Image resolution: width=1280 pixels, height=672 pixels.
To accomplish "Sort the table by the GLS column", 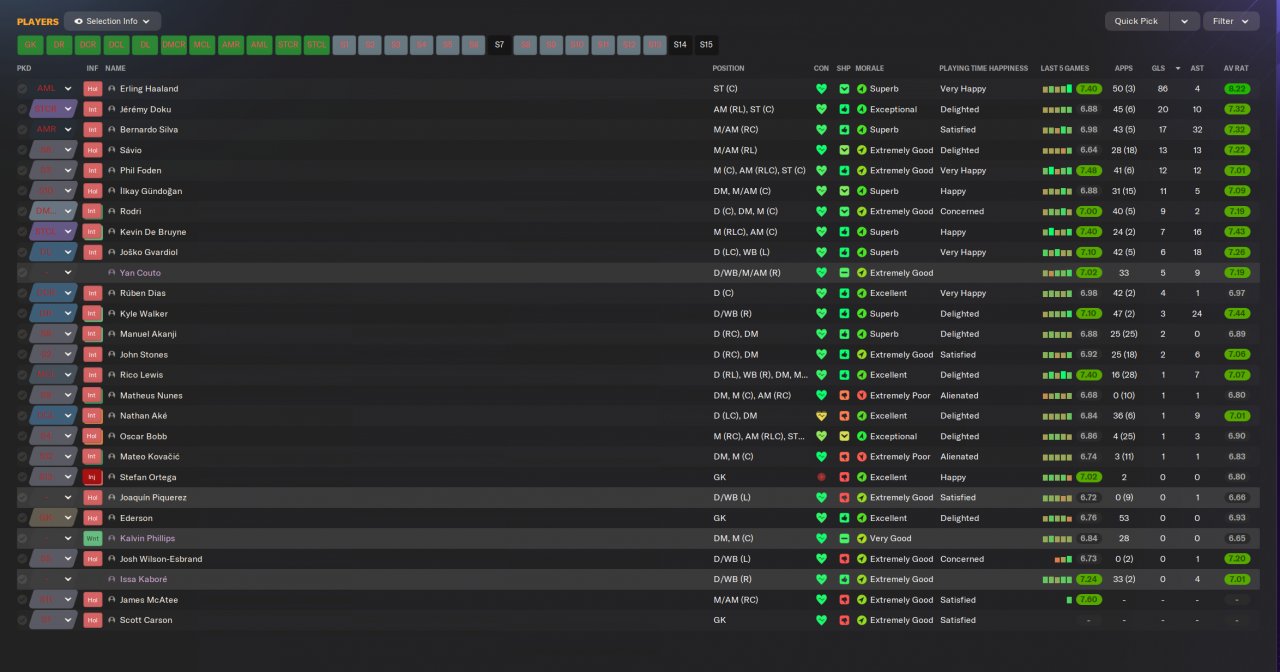I will pyautogui.click(x=1158, y=69).
